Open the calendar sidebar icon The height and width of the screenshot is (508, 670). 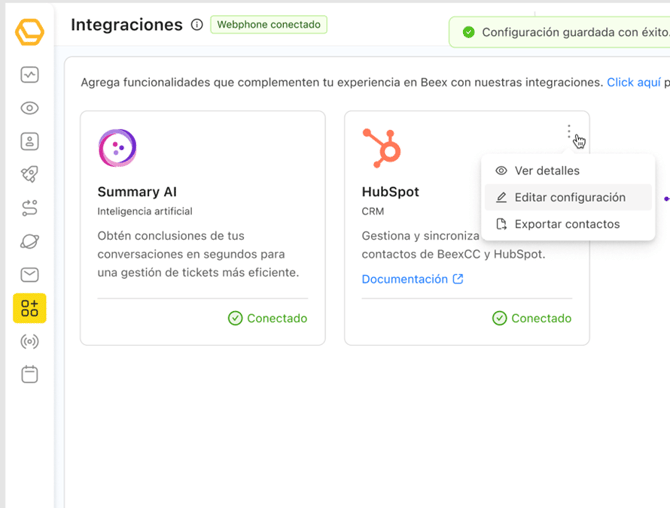pyautogui.click(x=30, y=375)
